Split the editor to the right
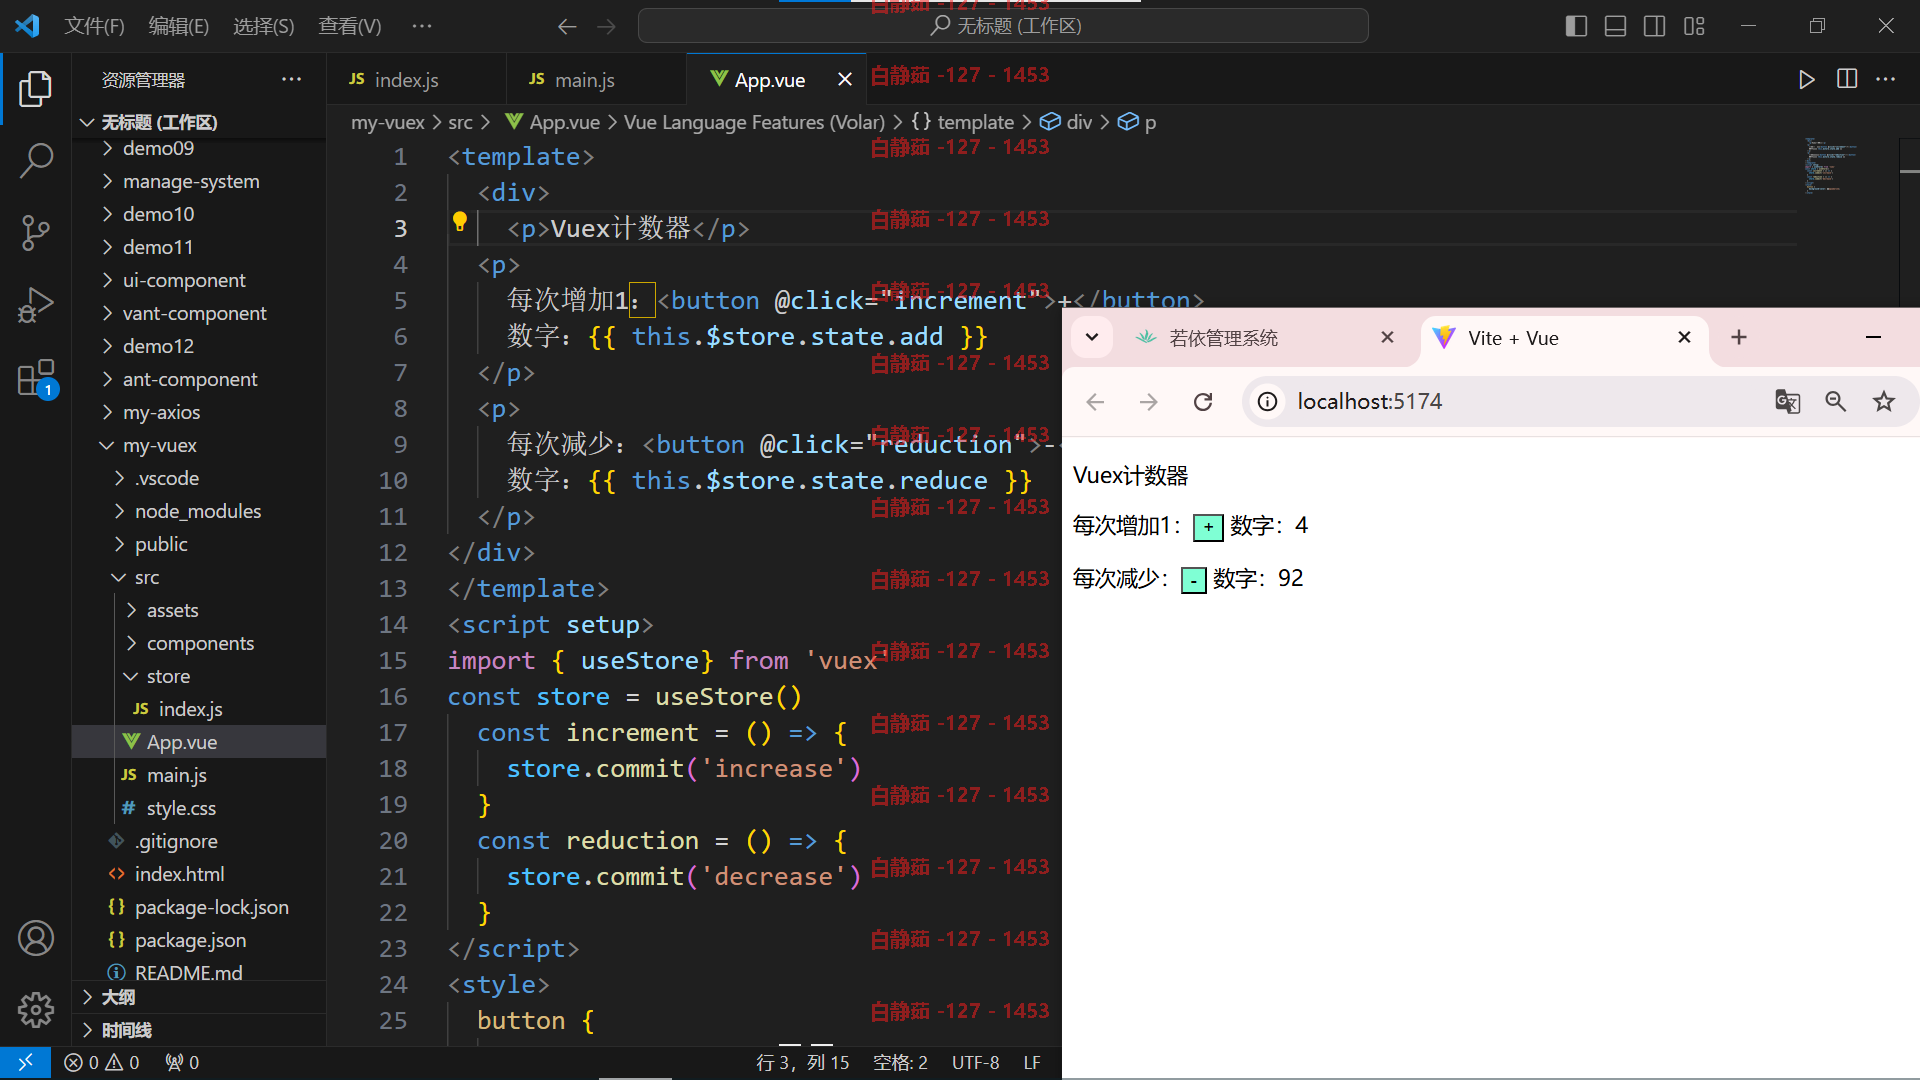The height and width of the screenshot is (1080, 1920). (x=1847, y=79)
